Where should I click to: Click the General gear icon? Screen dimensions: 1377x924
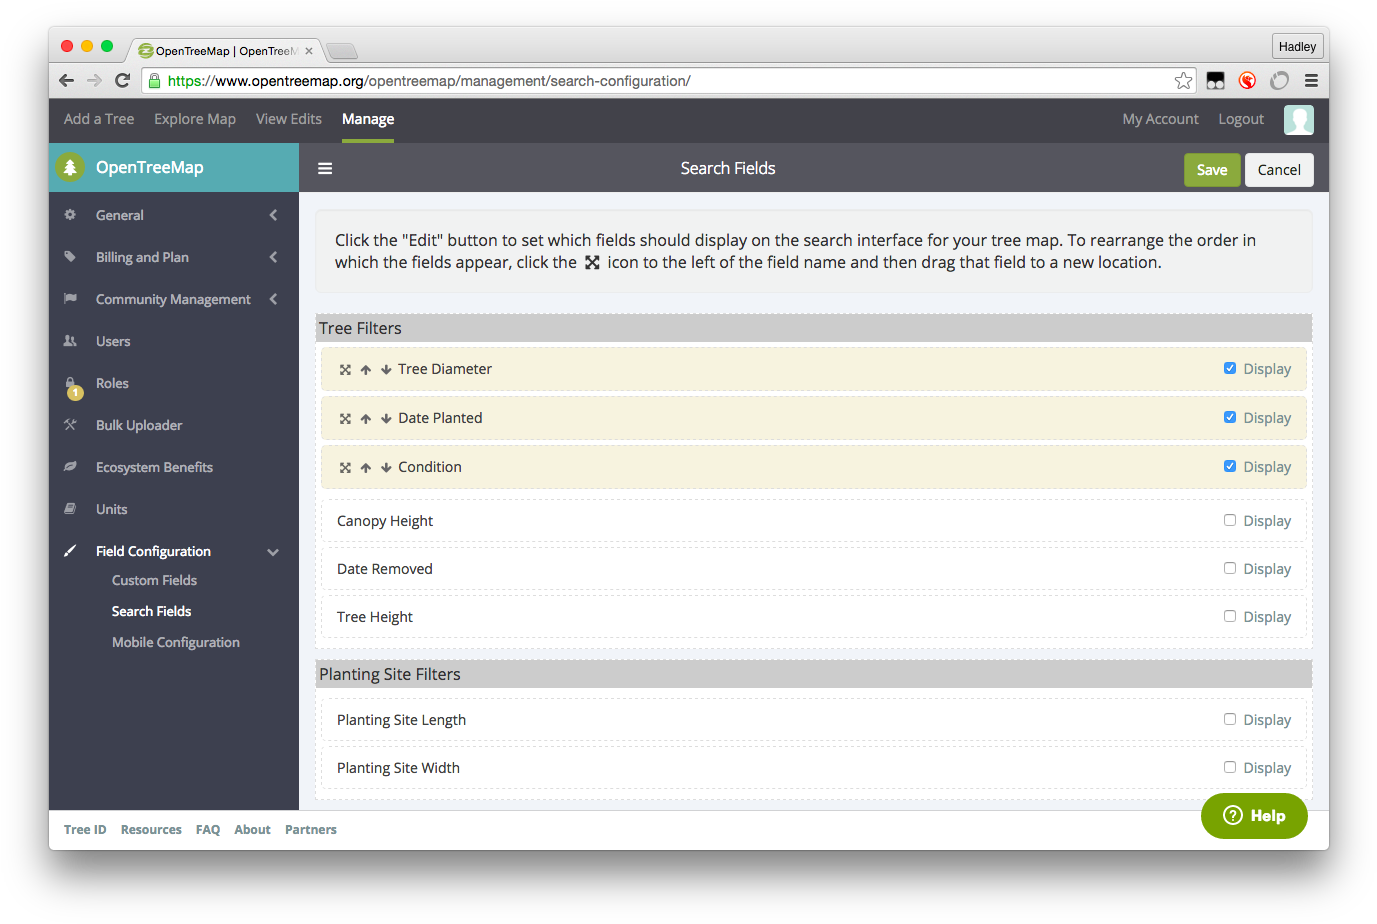pyautogui.click(x=70, y=215)
